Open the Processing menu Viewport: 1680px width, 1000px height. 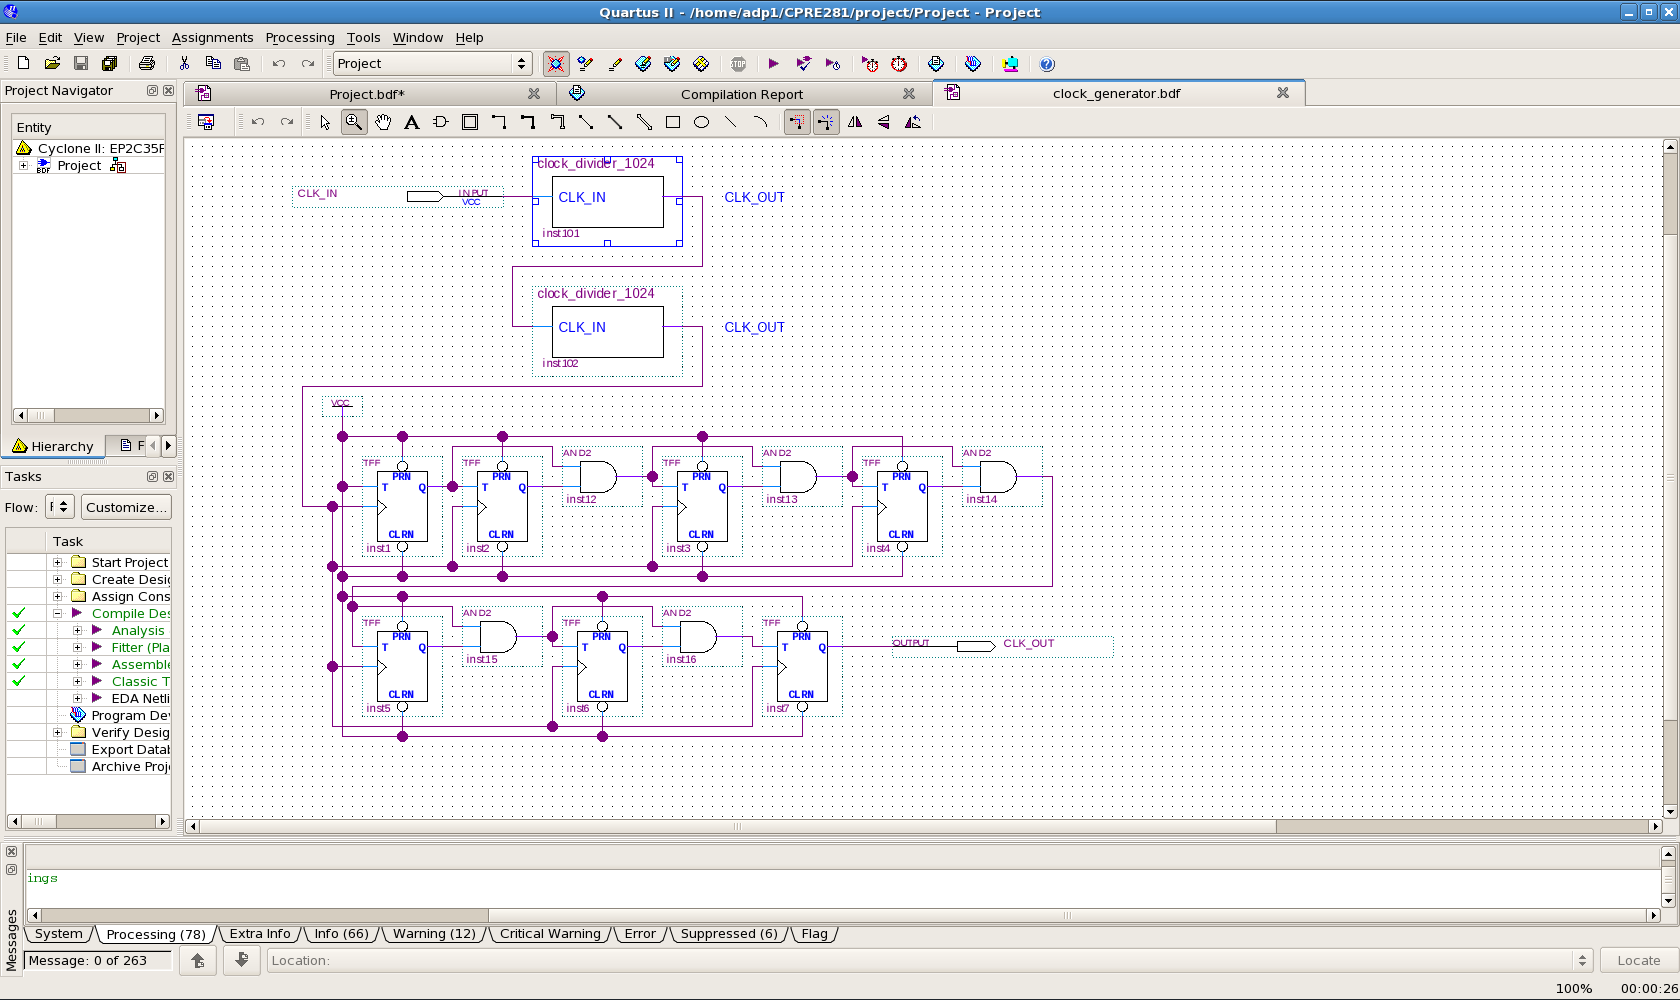pos(300,37)
